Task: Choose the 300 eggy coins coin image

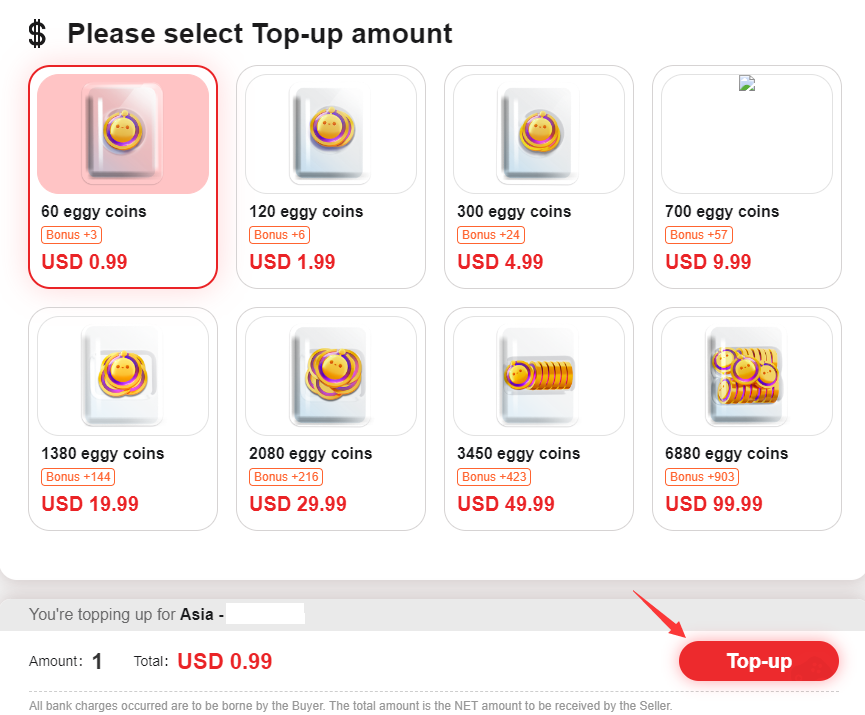Action: click(538, 134)
